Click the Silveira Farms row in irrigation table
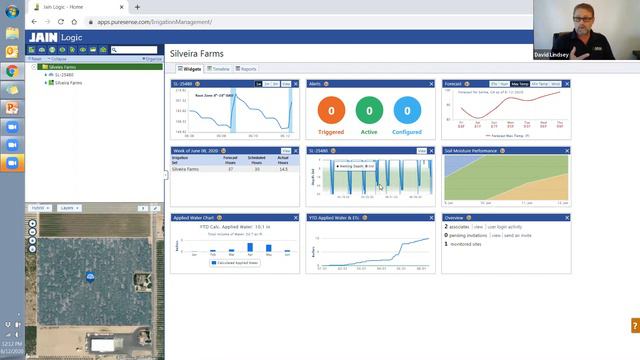Viewport: 640px width, 360px height. (x=235, y=169)
